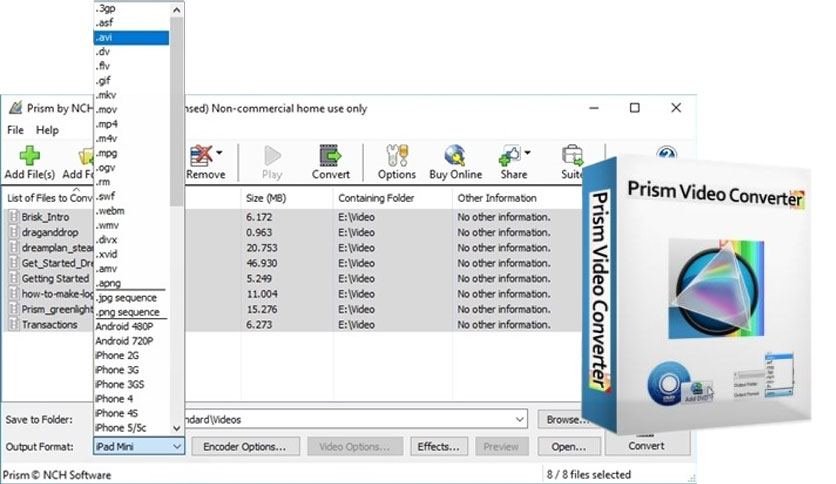Expand the Save to Folder dropdown
Screen dimensions: 836x484
[519, 420]
